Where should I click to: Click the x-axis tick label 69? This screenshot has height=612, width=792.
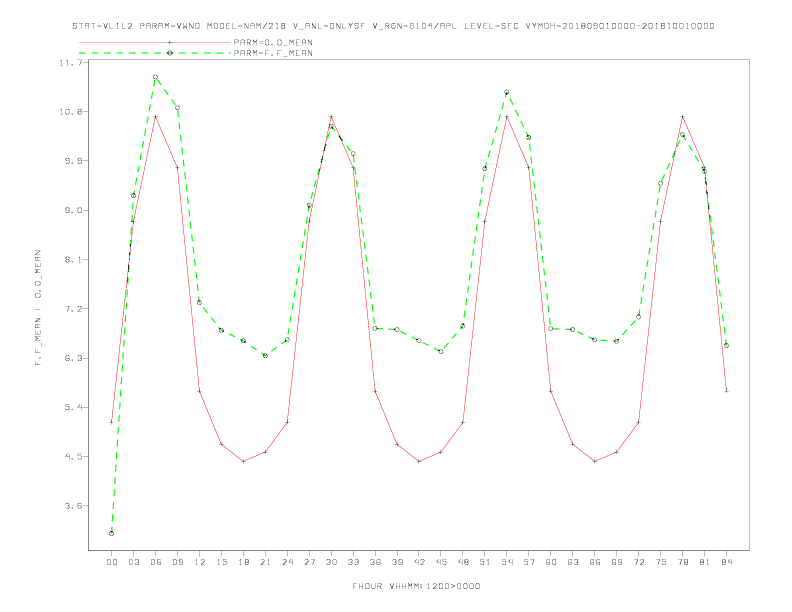[617, 562]
